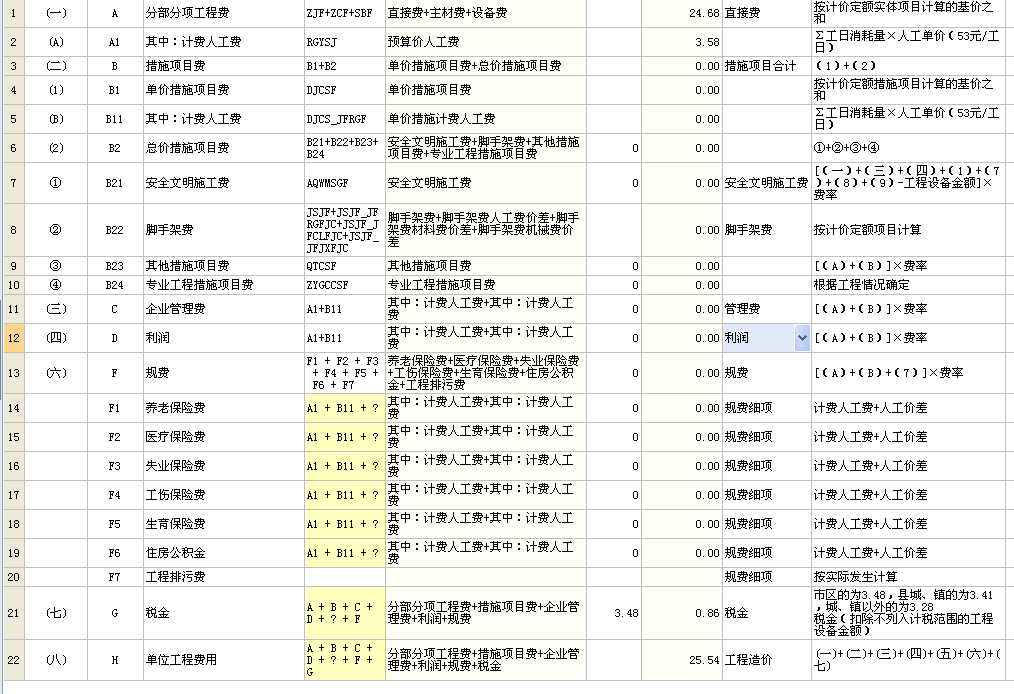Click the name cell 措施项目费
1014x694 pixels.
coord(224,66)
